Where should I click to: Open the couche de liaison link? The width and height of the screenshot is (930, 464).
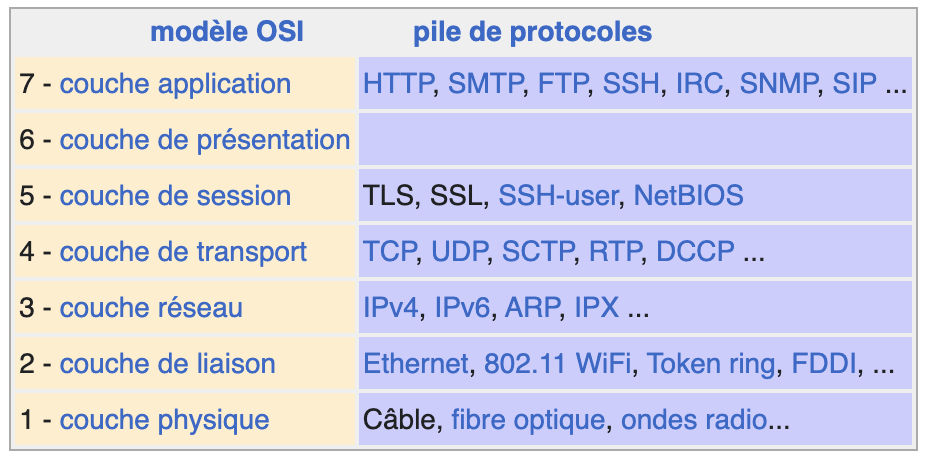click(167, 364)
